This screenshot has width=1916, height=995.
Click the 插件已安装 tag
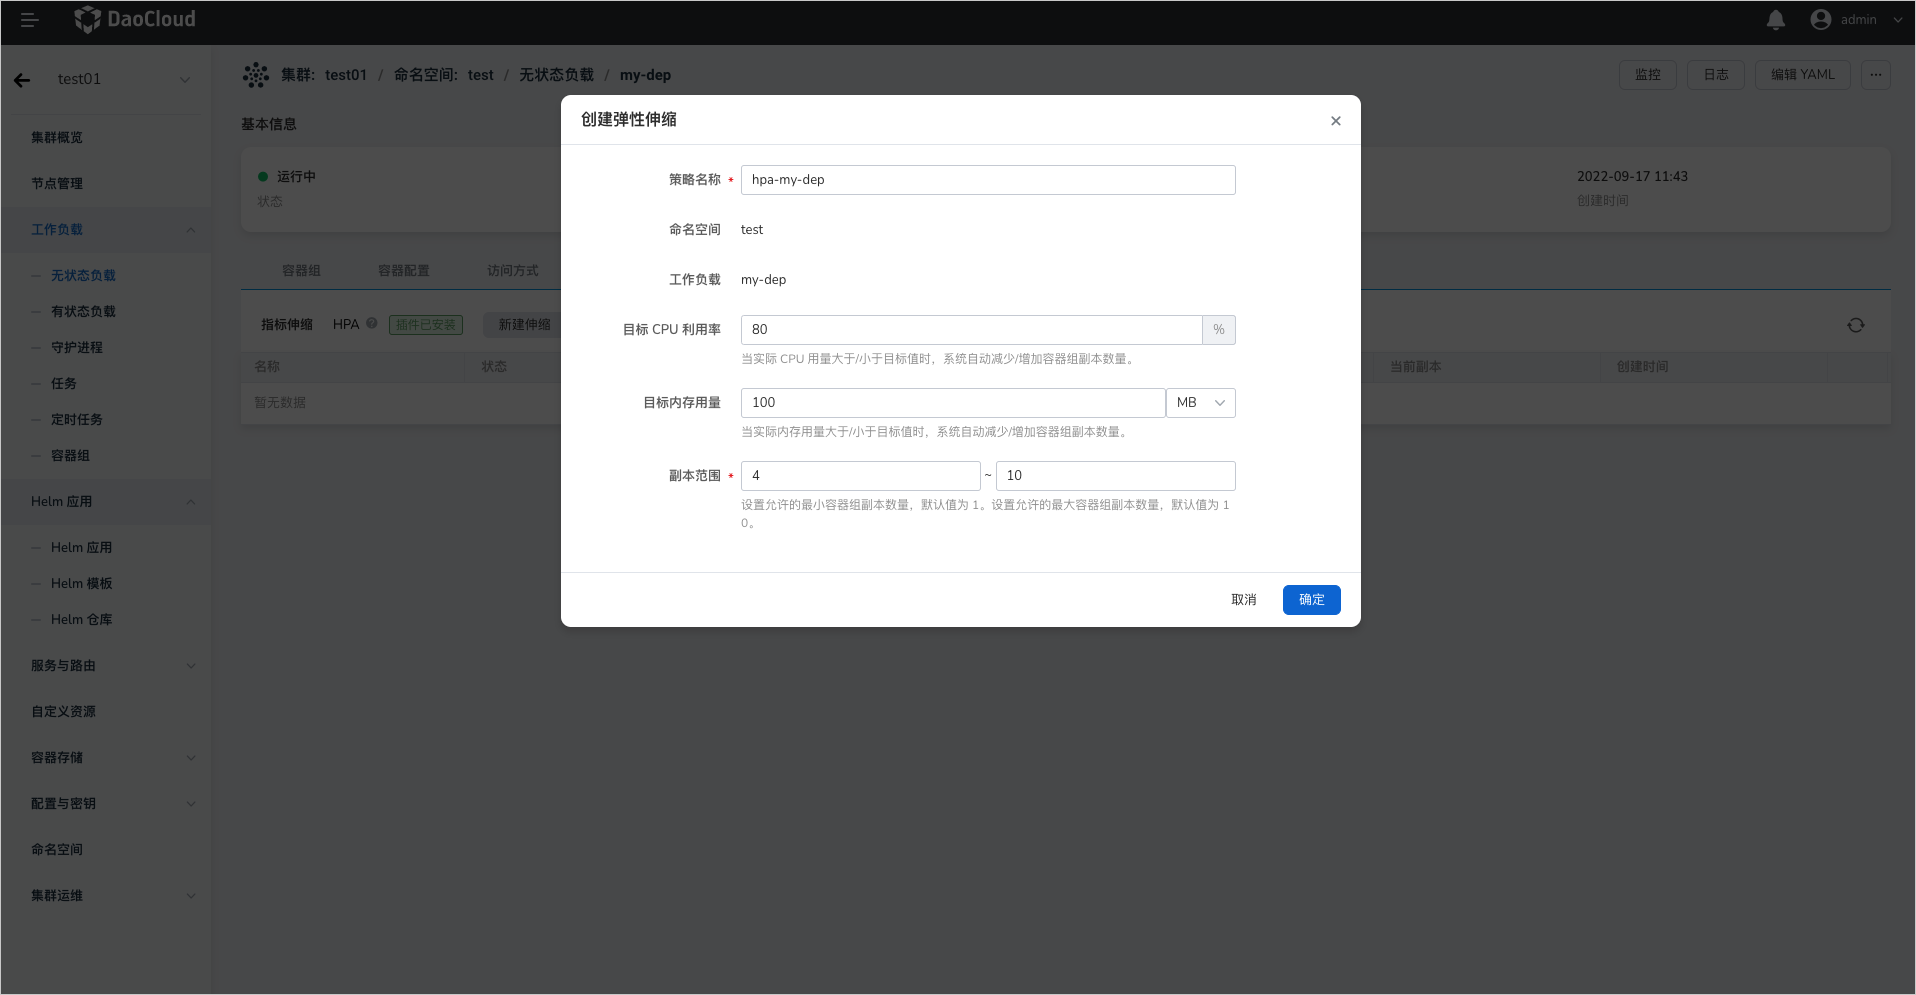(426, 325)
